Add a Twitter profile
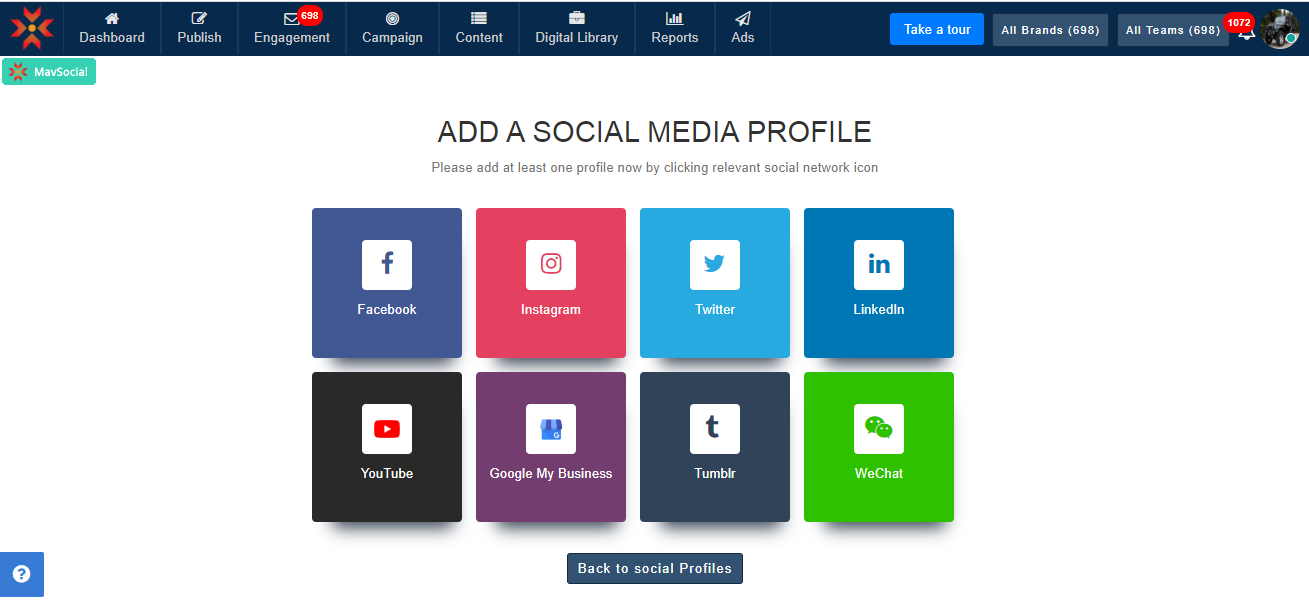The height and width of the screenshot is (607, 1309). pos(715,282)
